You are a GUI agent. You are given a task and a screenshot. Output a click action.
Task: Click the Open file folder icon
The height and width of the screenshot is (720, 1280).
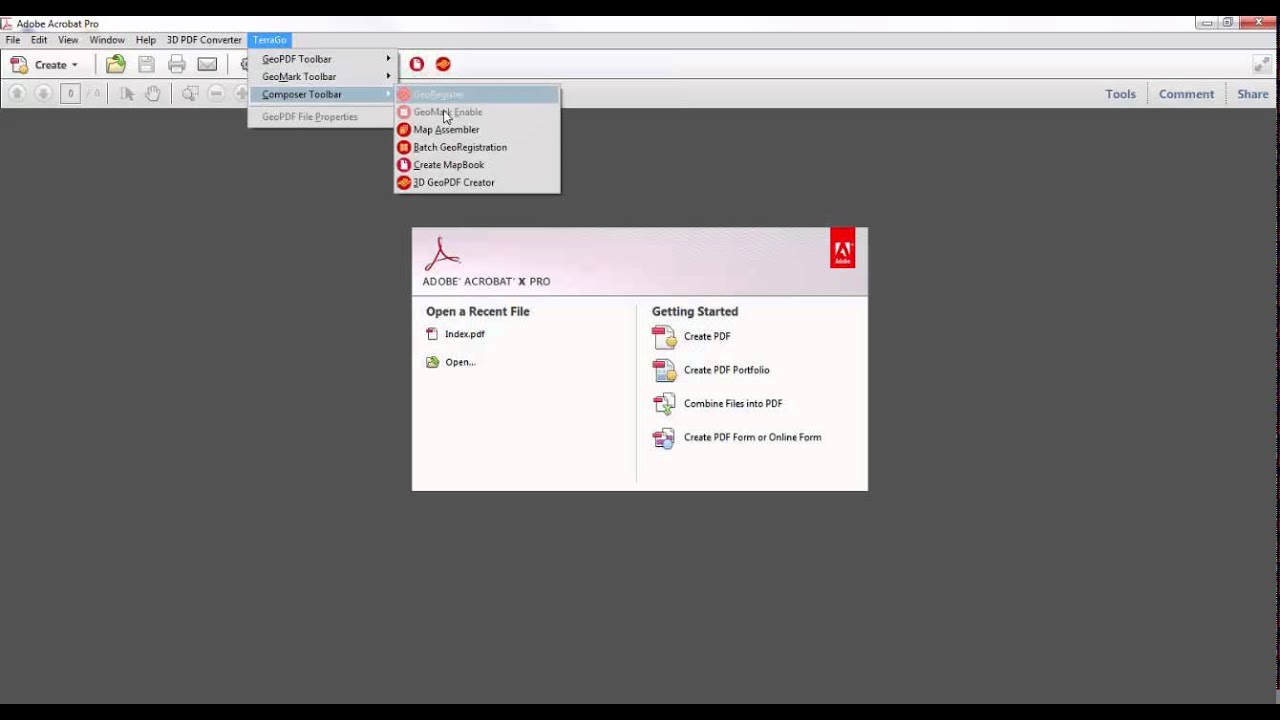116,64
